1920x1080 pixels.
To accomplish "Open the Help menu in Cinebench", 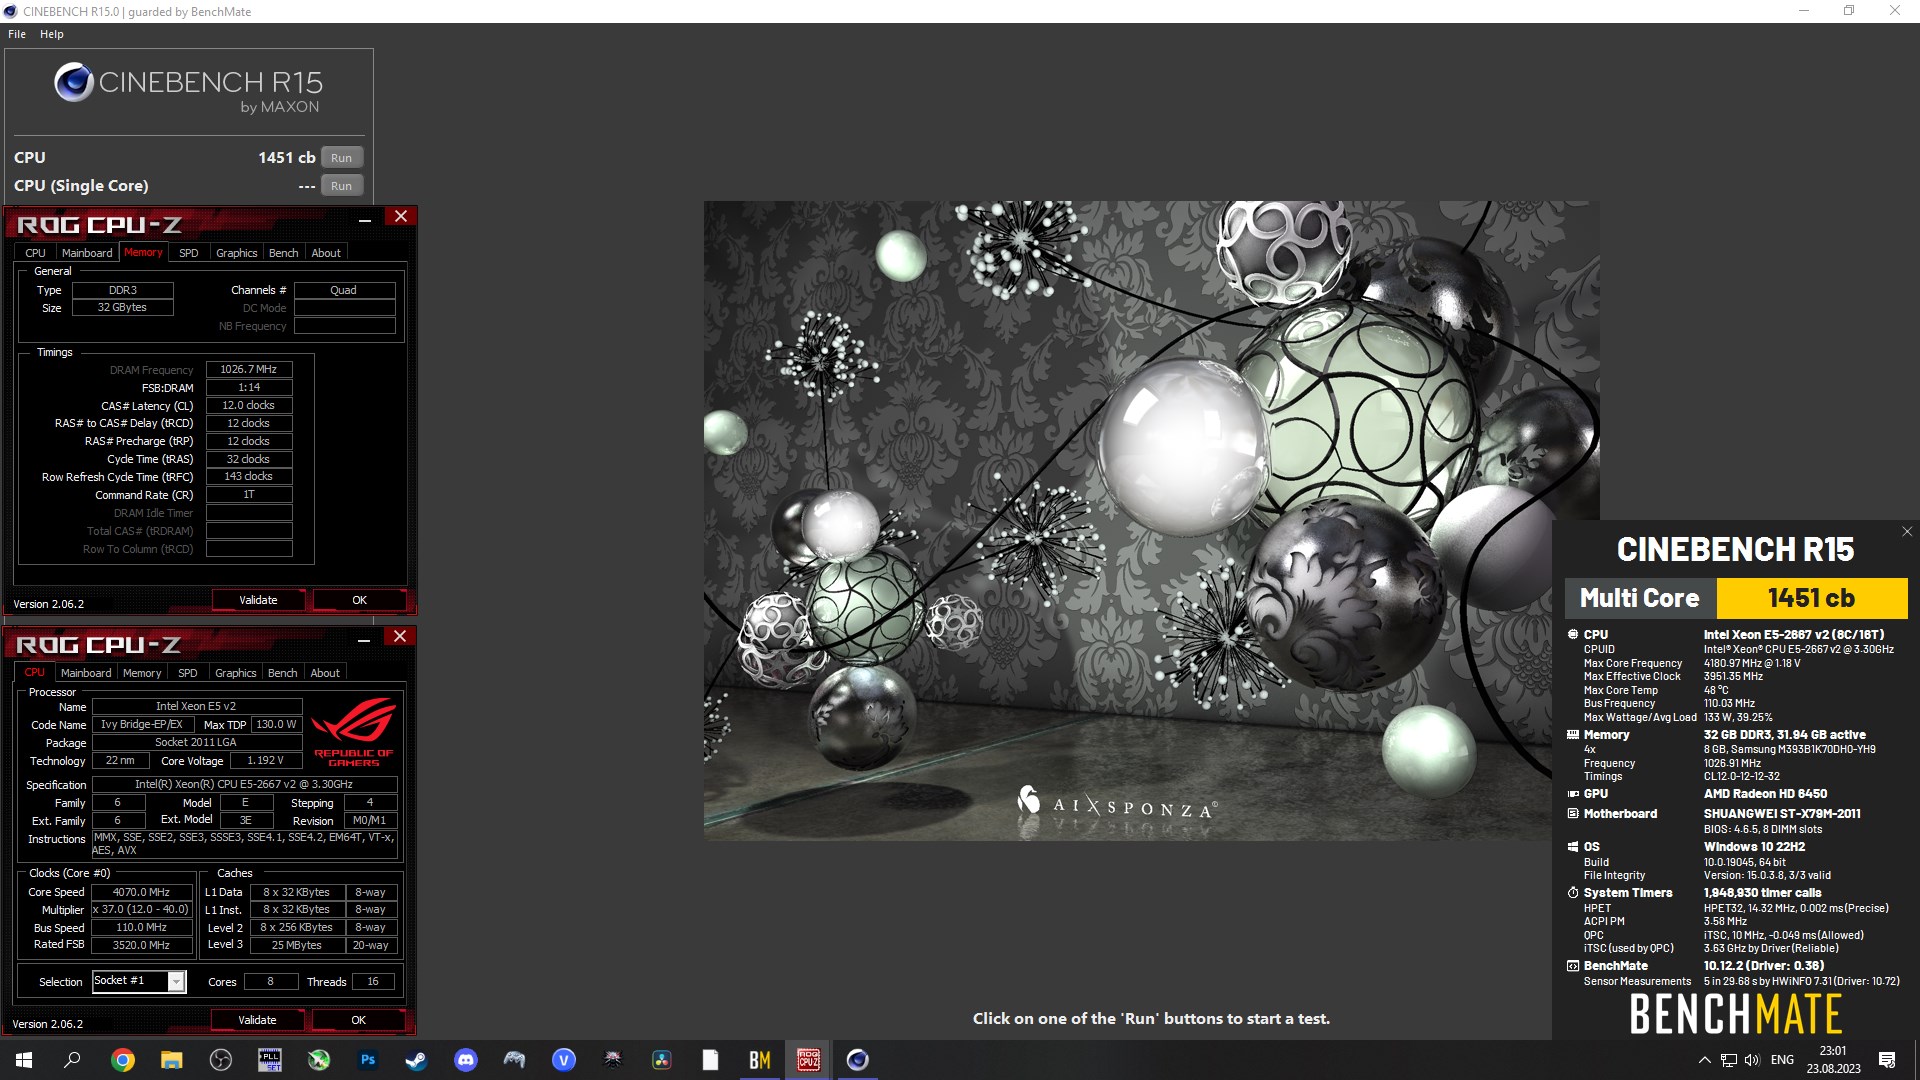I will coord(52,34).
